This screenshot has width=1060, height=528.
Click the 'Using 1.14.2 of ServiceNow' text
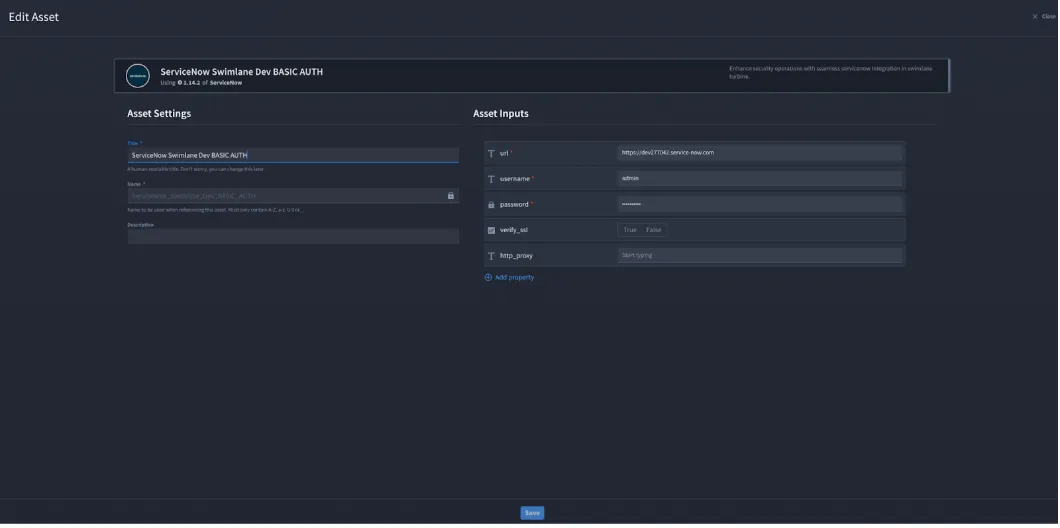coord(201,82)
